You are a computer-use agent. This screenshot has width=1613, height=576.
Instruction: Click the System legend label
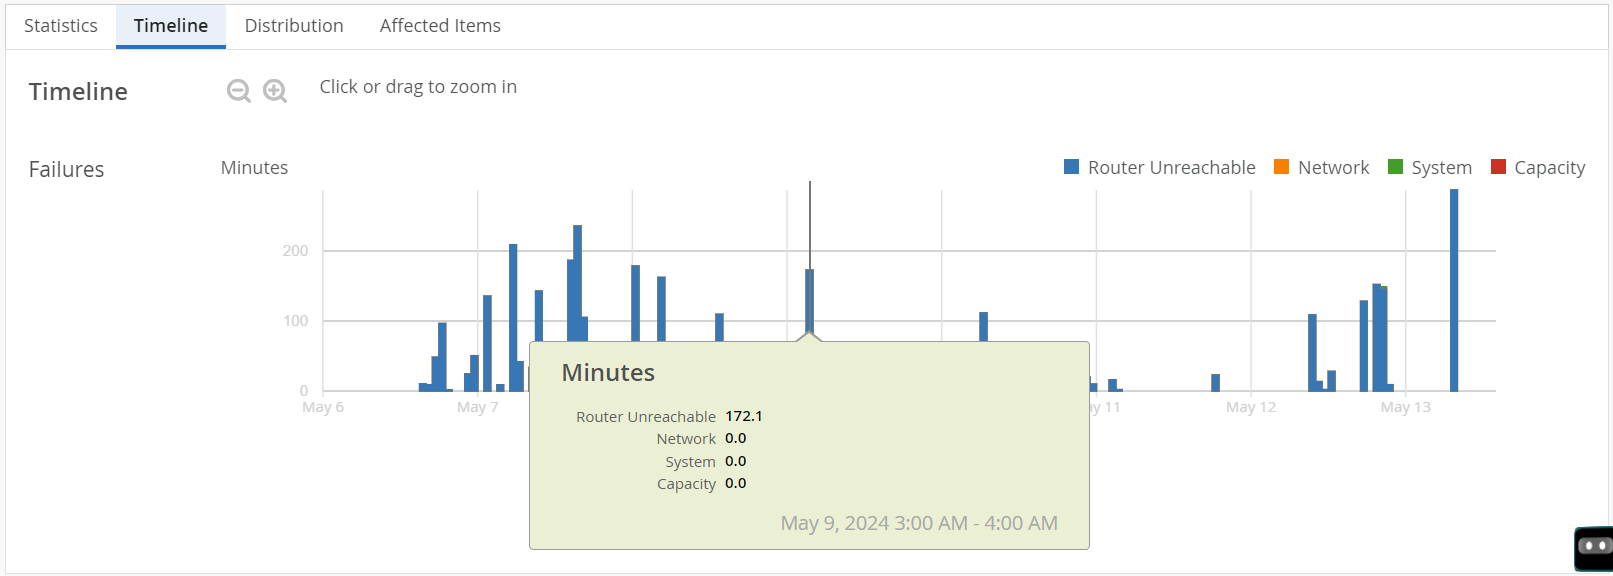point(1441,168)
